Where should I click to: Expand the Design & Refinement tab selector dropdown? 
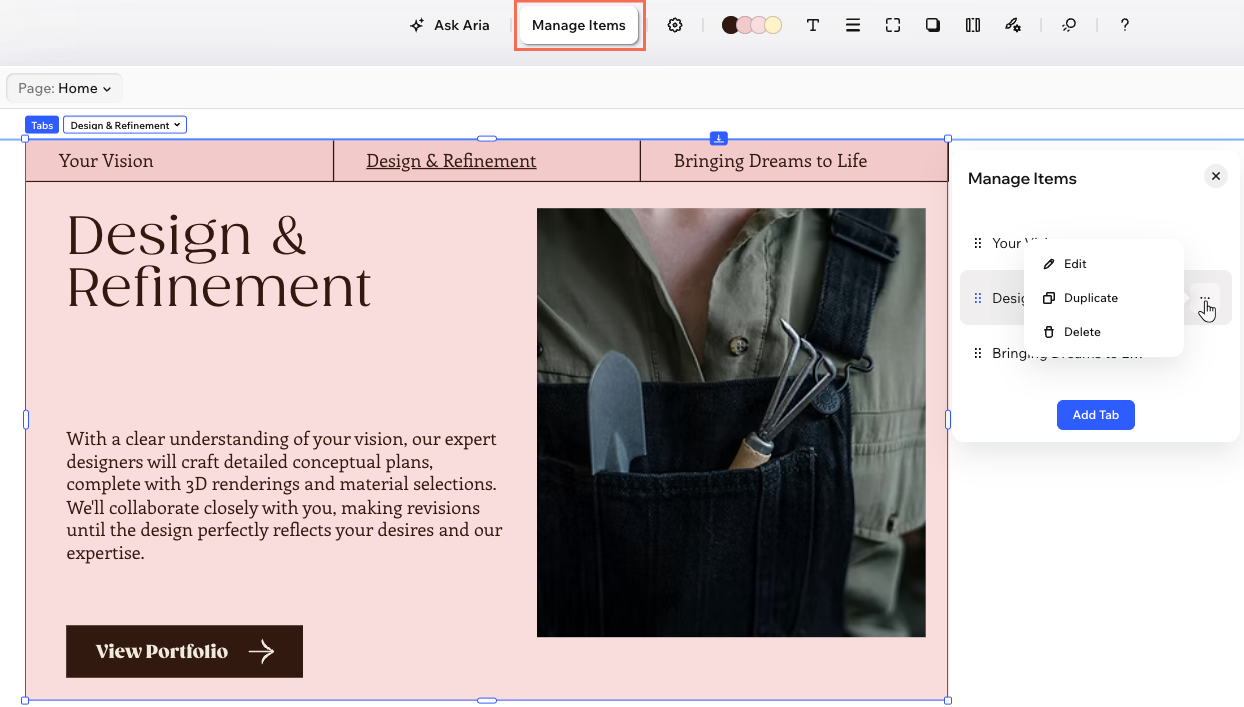coord(125,125)
